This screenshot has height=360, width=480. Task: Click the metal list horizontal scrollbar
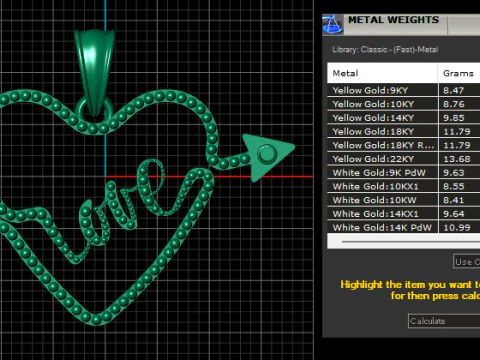pyautogui.click(x=411, y=241)
